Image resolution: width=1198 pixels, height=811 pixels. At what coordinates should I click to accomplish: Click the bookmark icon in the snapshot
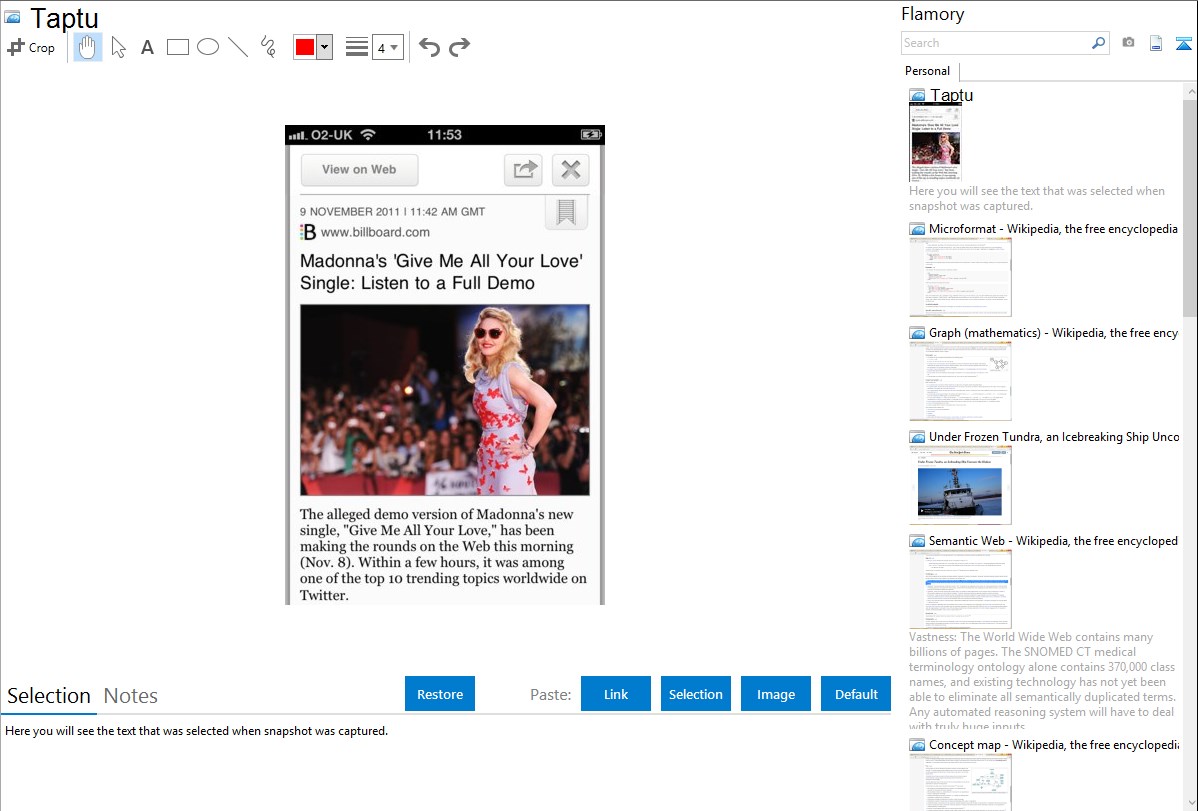(566, 212)
